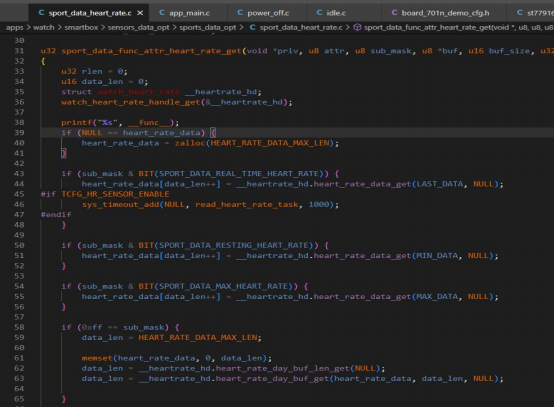Switch to the app_main.c tab
554x407 pixels.
click(188, 13)
